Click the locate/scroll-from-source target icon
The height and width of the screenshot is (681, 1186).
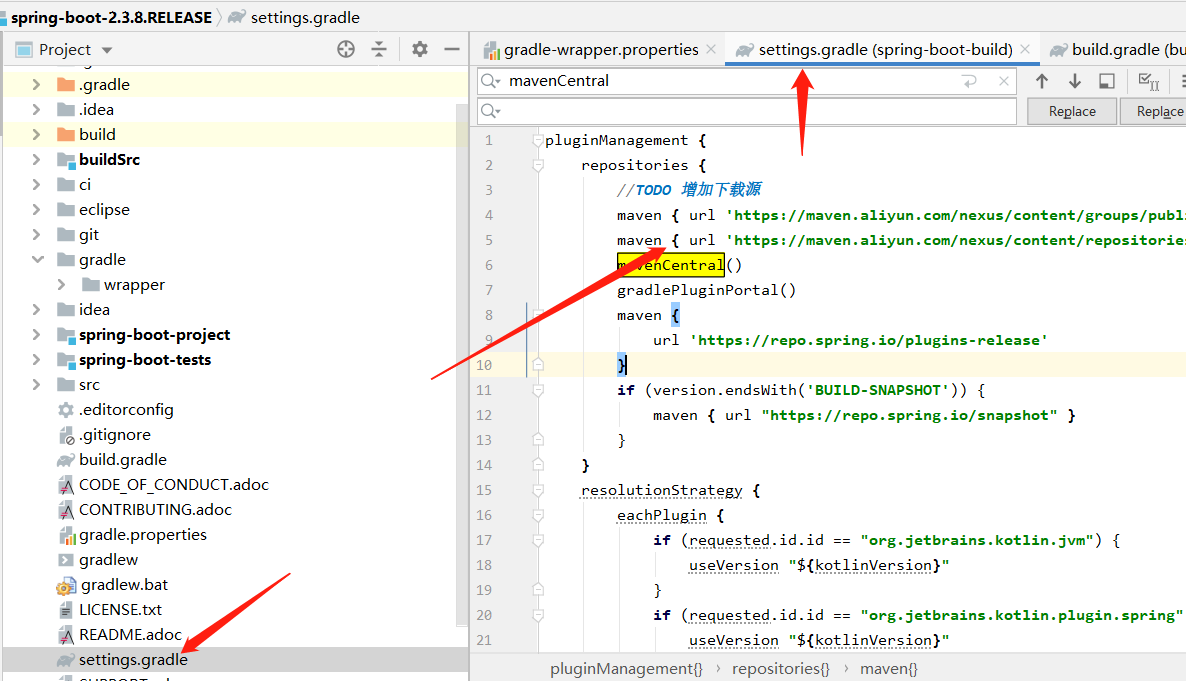click(x=346, y=49)
